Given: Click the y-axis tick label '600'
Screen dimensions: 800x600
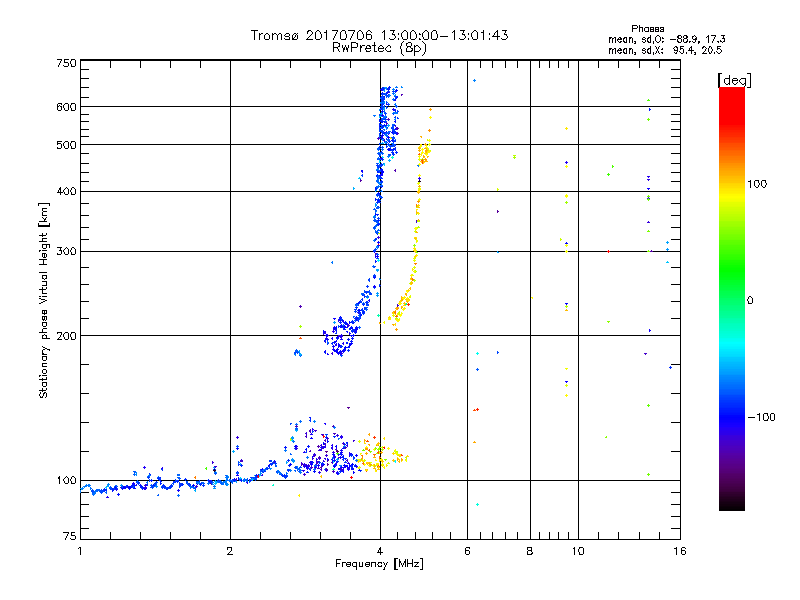Looking at the screenshot, I should tap(66, 107).
